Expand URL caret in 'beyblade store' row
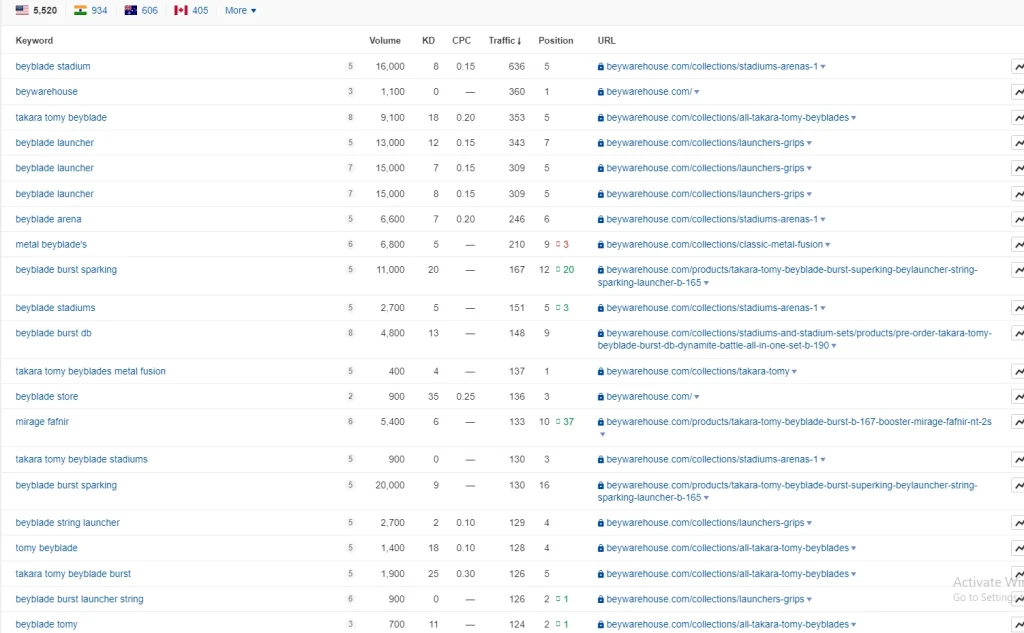The image size is (1024, 633). [x=697, y=397]
